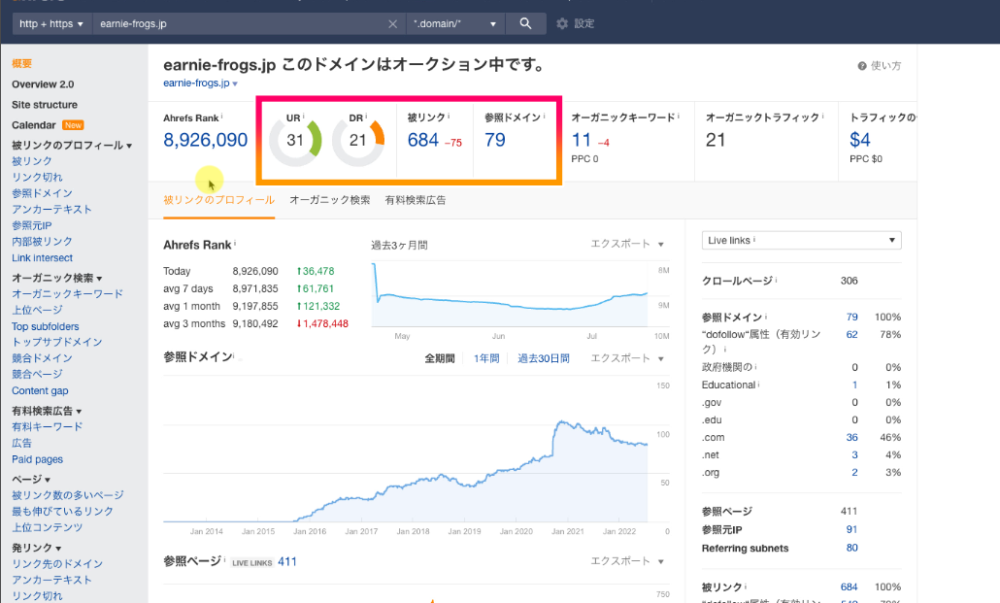
Task: Click Referring subnets count 80
Action: tap(851, 548)
